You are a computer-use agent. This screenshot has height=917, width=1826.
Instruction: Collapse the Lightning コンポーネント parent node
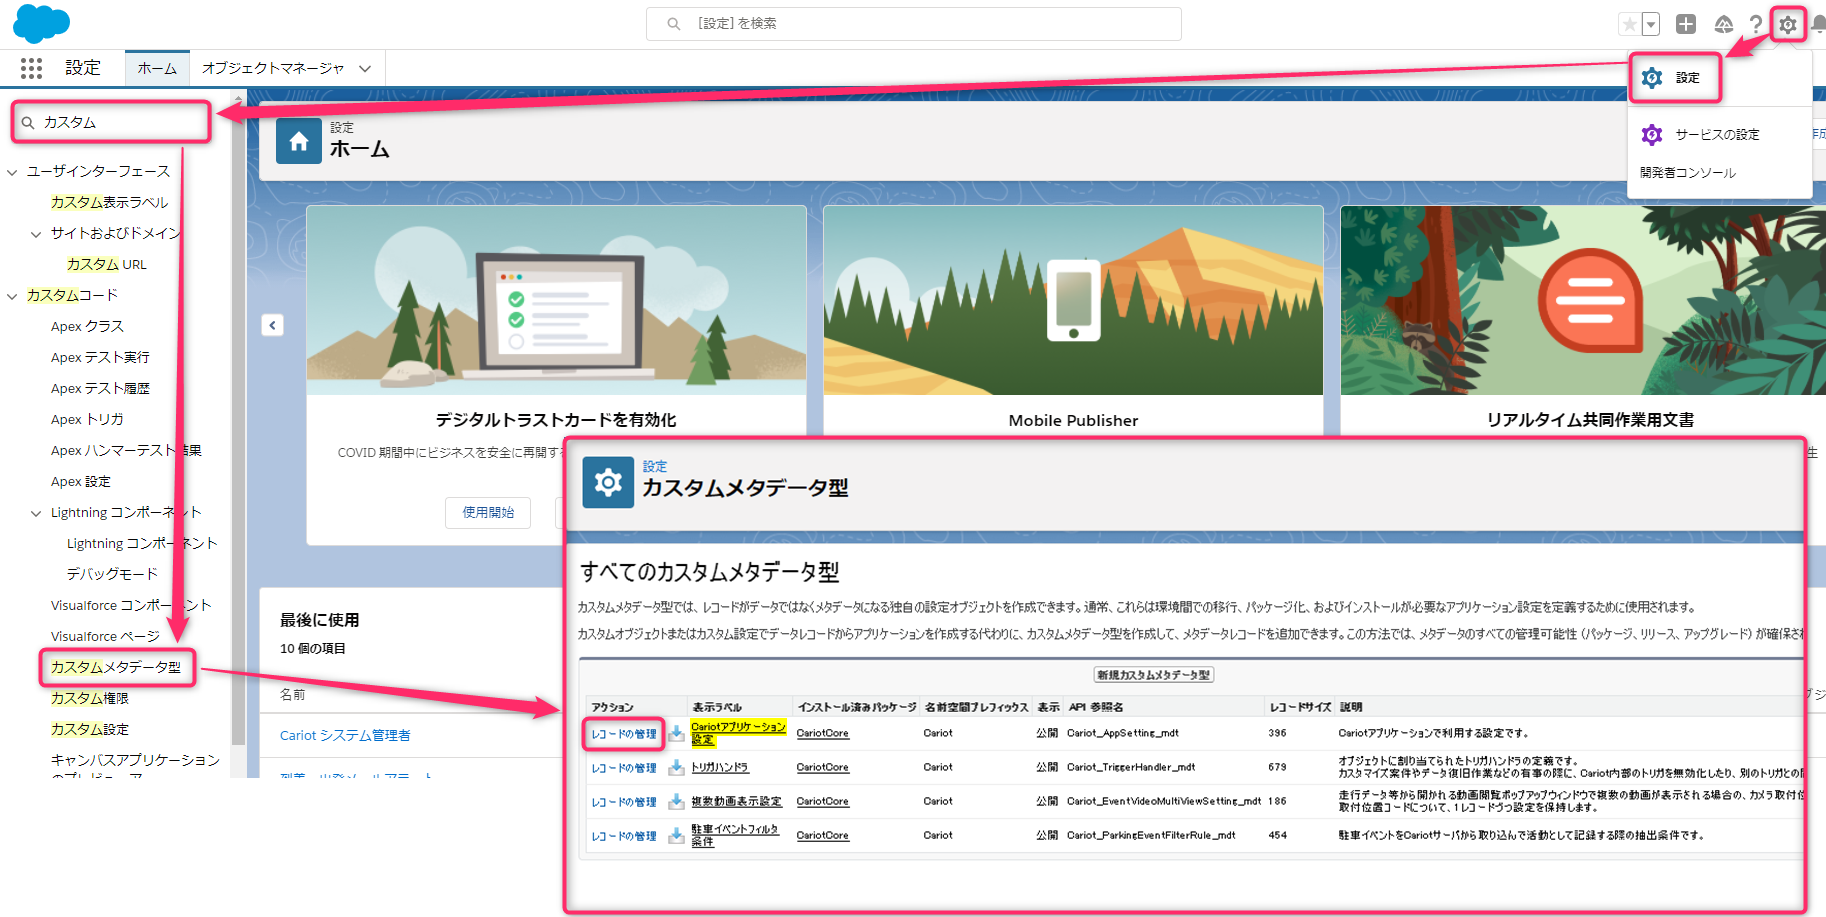pyautogui.click(x=36, y=513)
